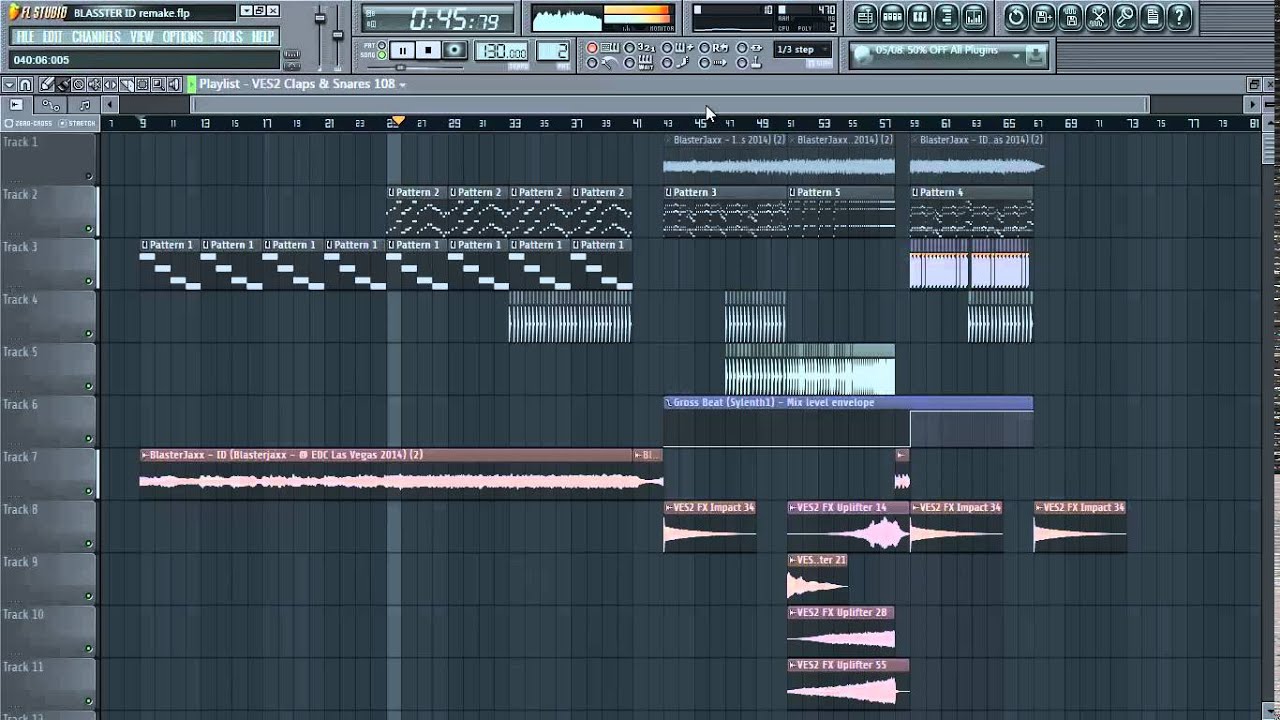This screenshot has width=1280, height=720.
Task: Open Pattern 3 clip menu
Action: click(669, 192)
